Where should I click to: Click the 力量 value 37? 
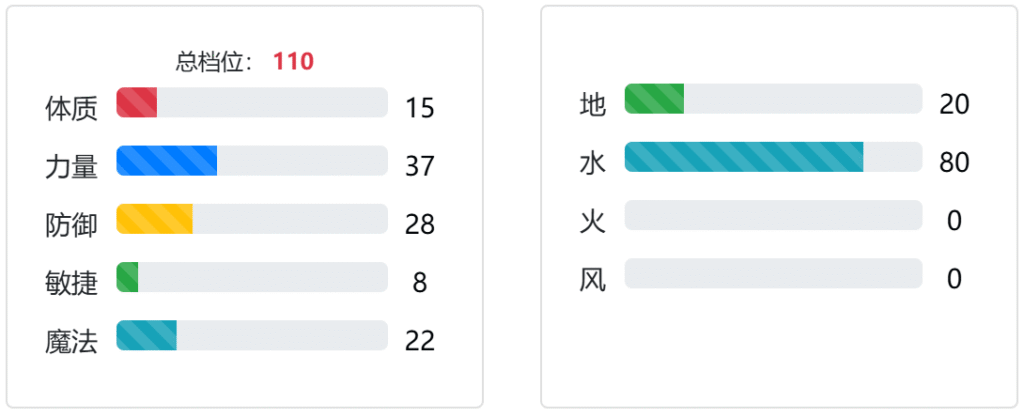[419, 166]
